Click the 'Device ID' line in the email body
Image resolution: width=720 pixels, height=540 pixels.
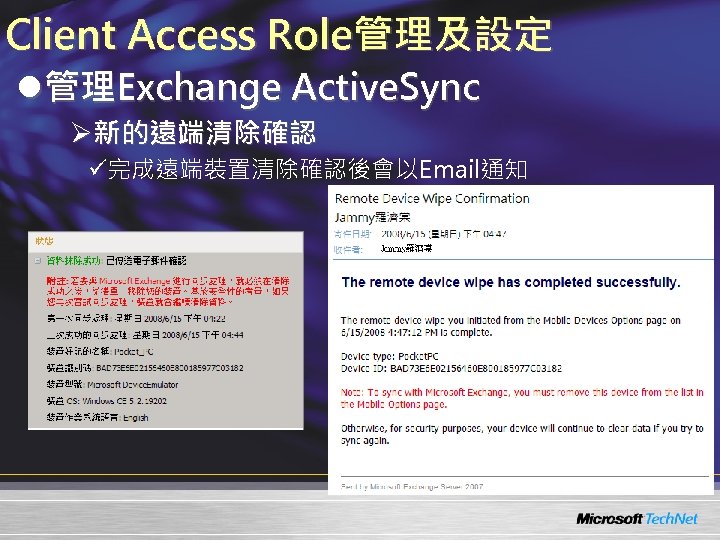451,368
